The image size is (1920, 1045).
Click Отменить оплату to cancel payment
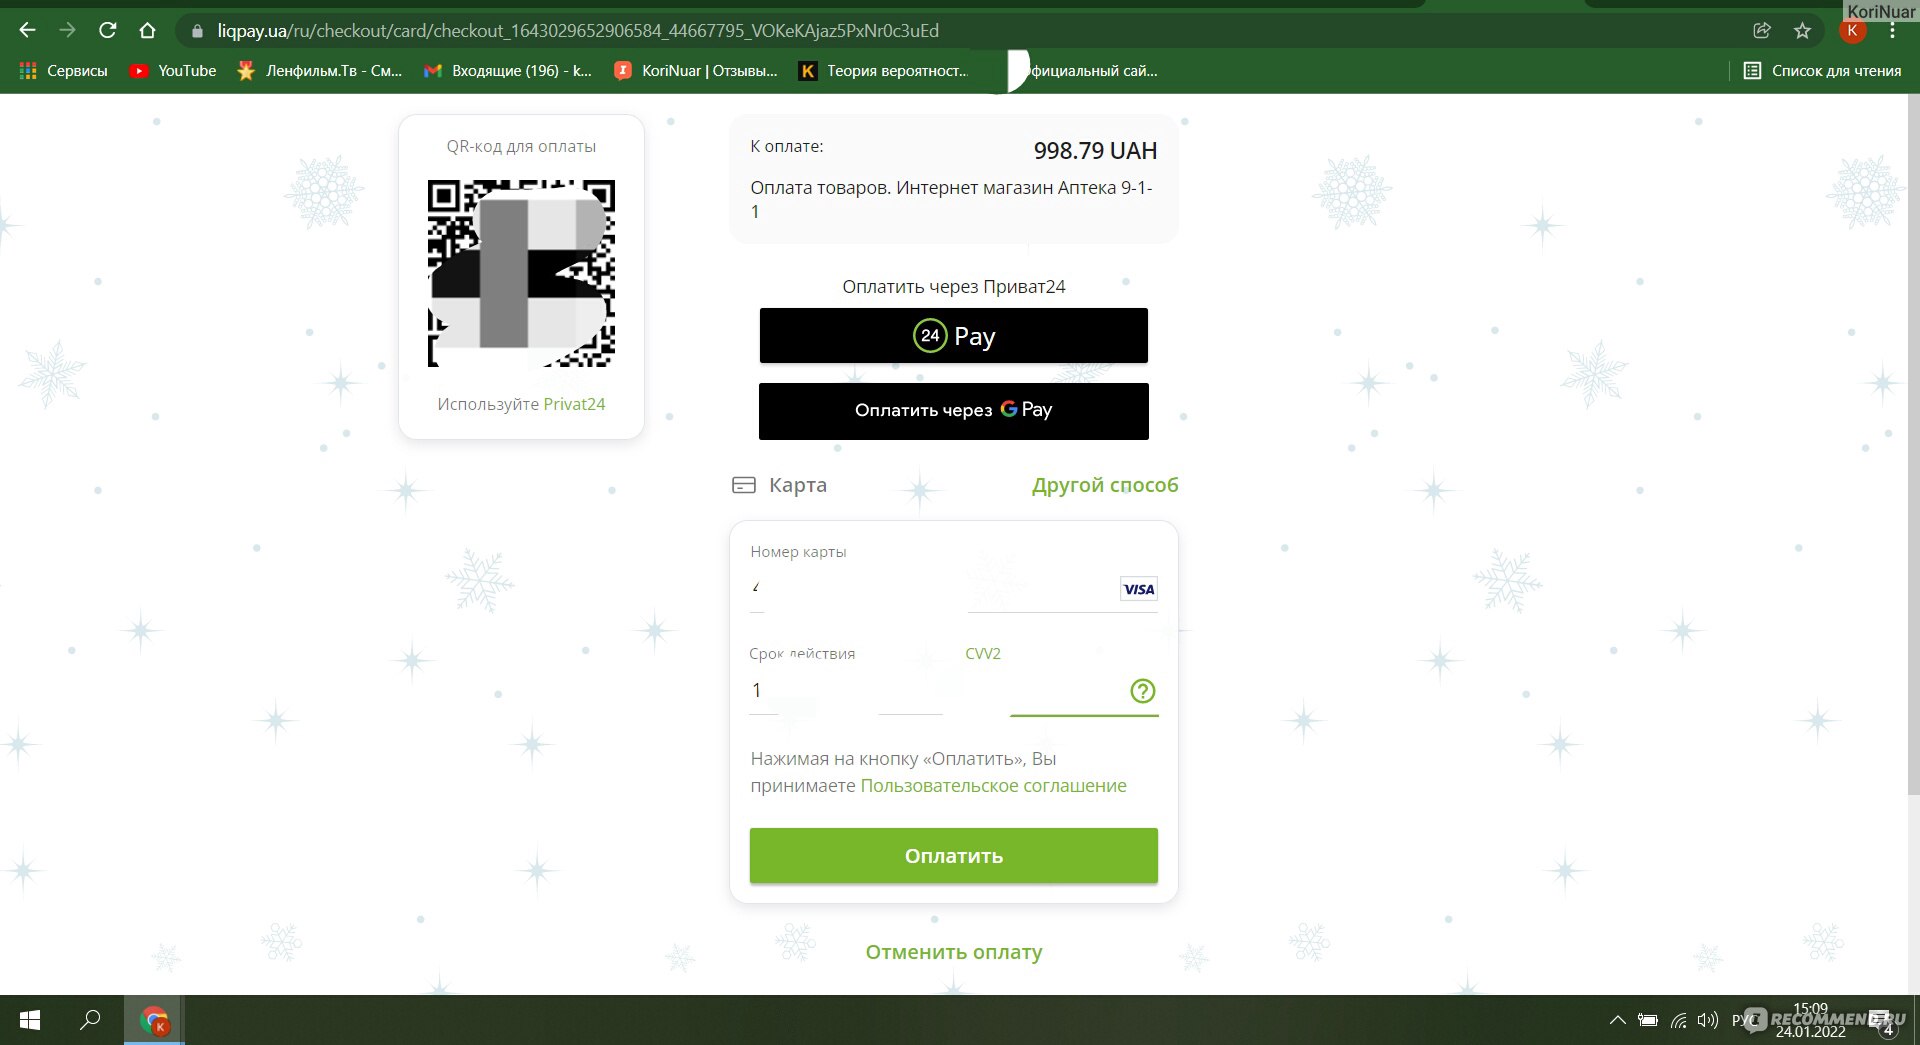(953, 952)
